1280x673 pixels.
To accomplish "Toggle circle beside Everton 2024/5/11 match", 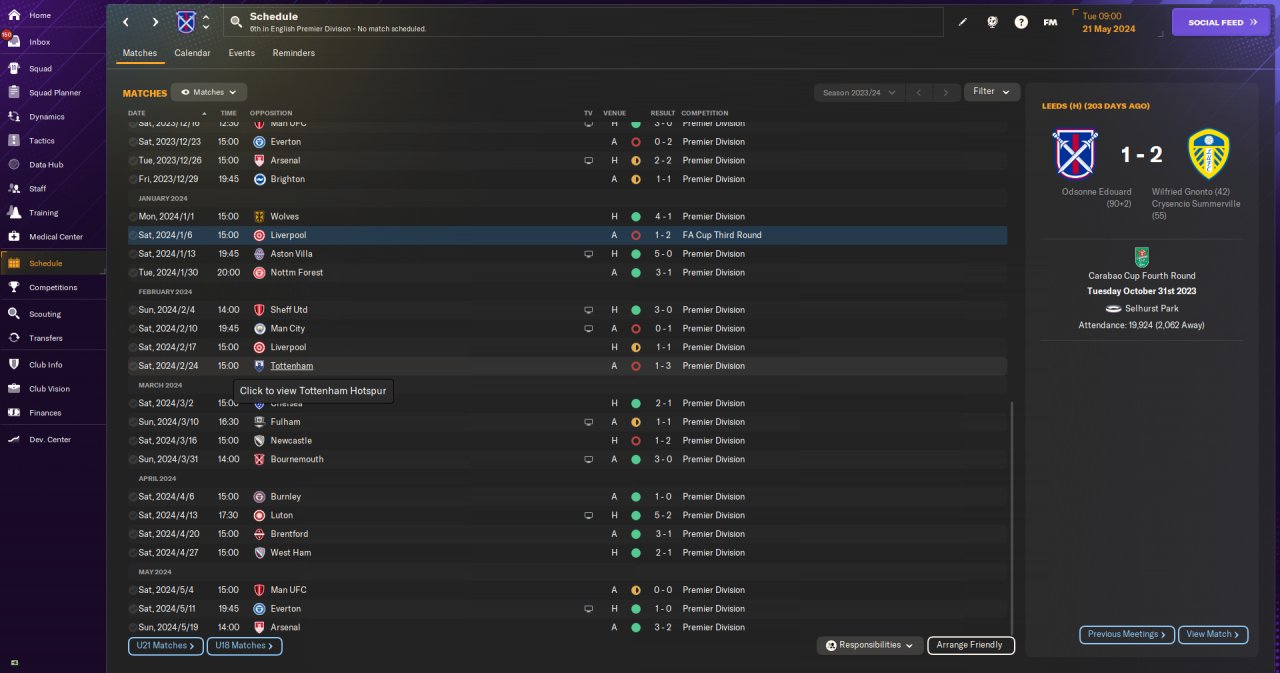I will pos(133,609).
